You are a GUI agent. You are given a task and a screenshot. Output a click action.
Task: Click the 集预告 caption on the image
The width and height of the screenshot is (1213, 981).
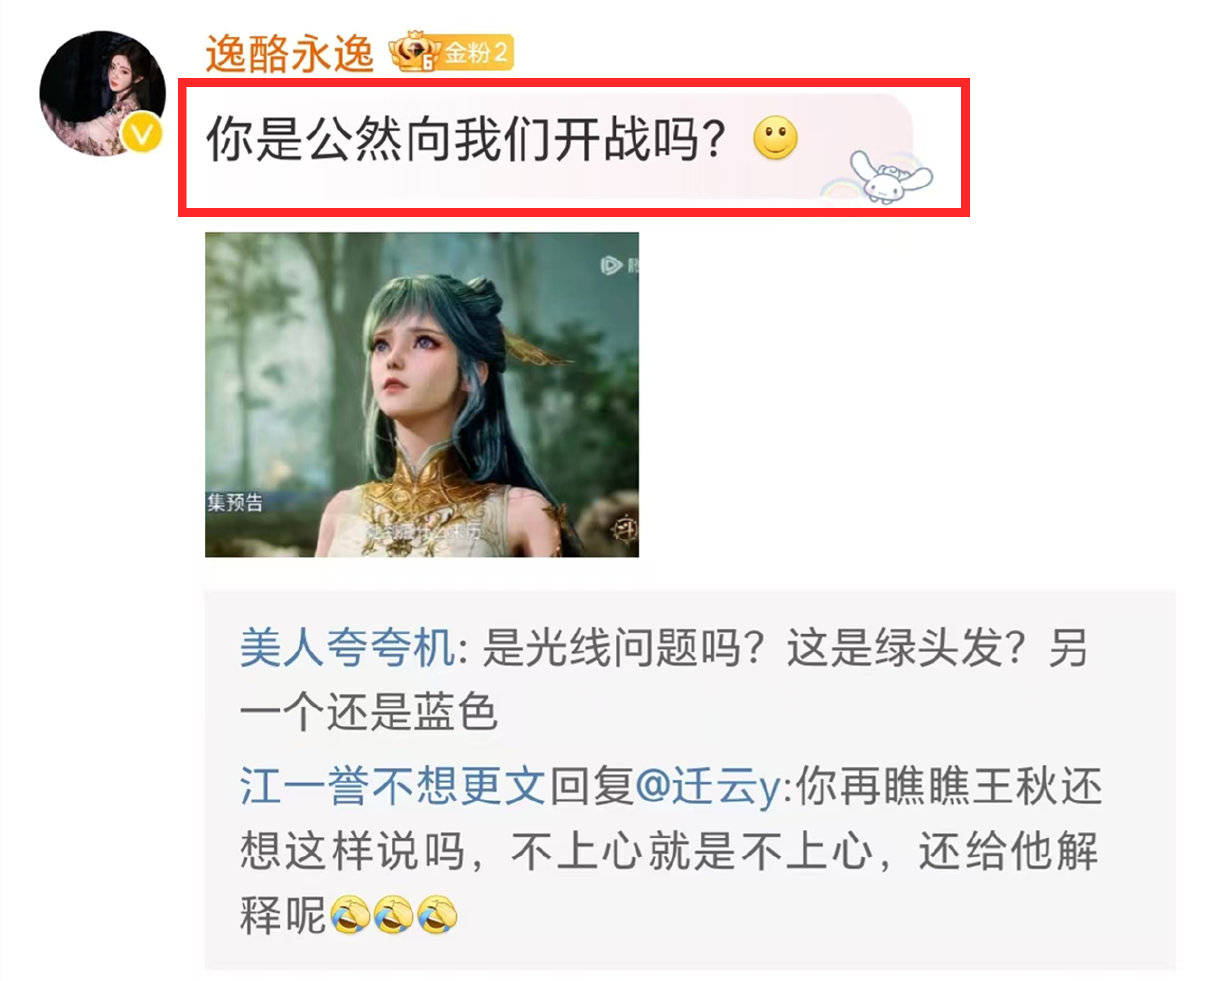click(235, 502)
